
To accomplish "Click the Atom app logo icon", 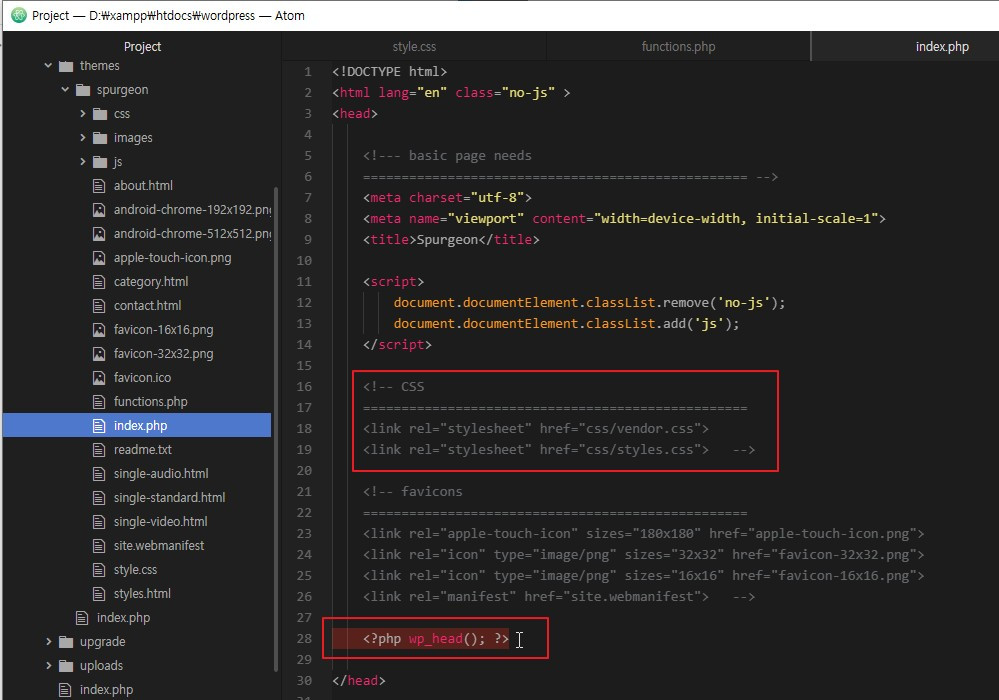I will (18, 15).
